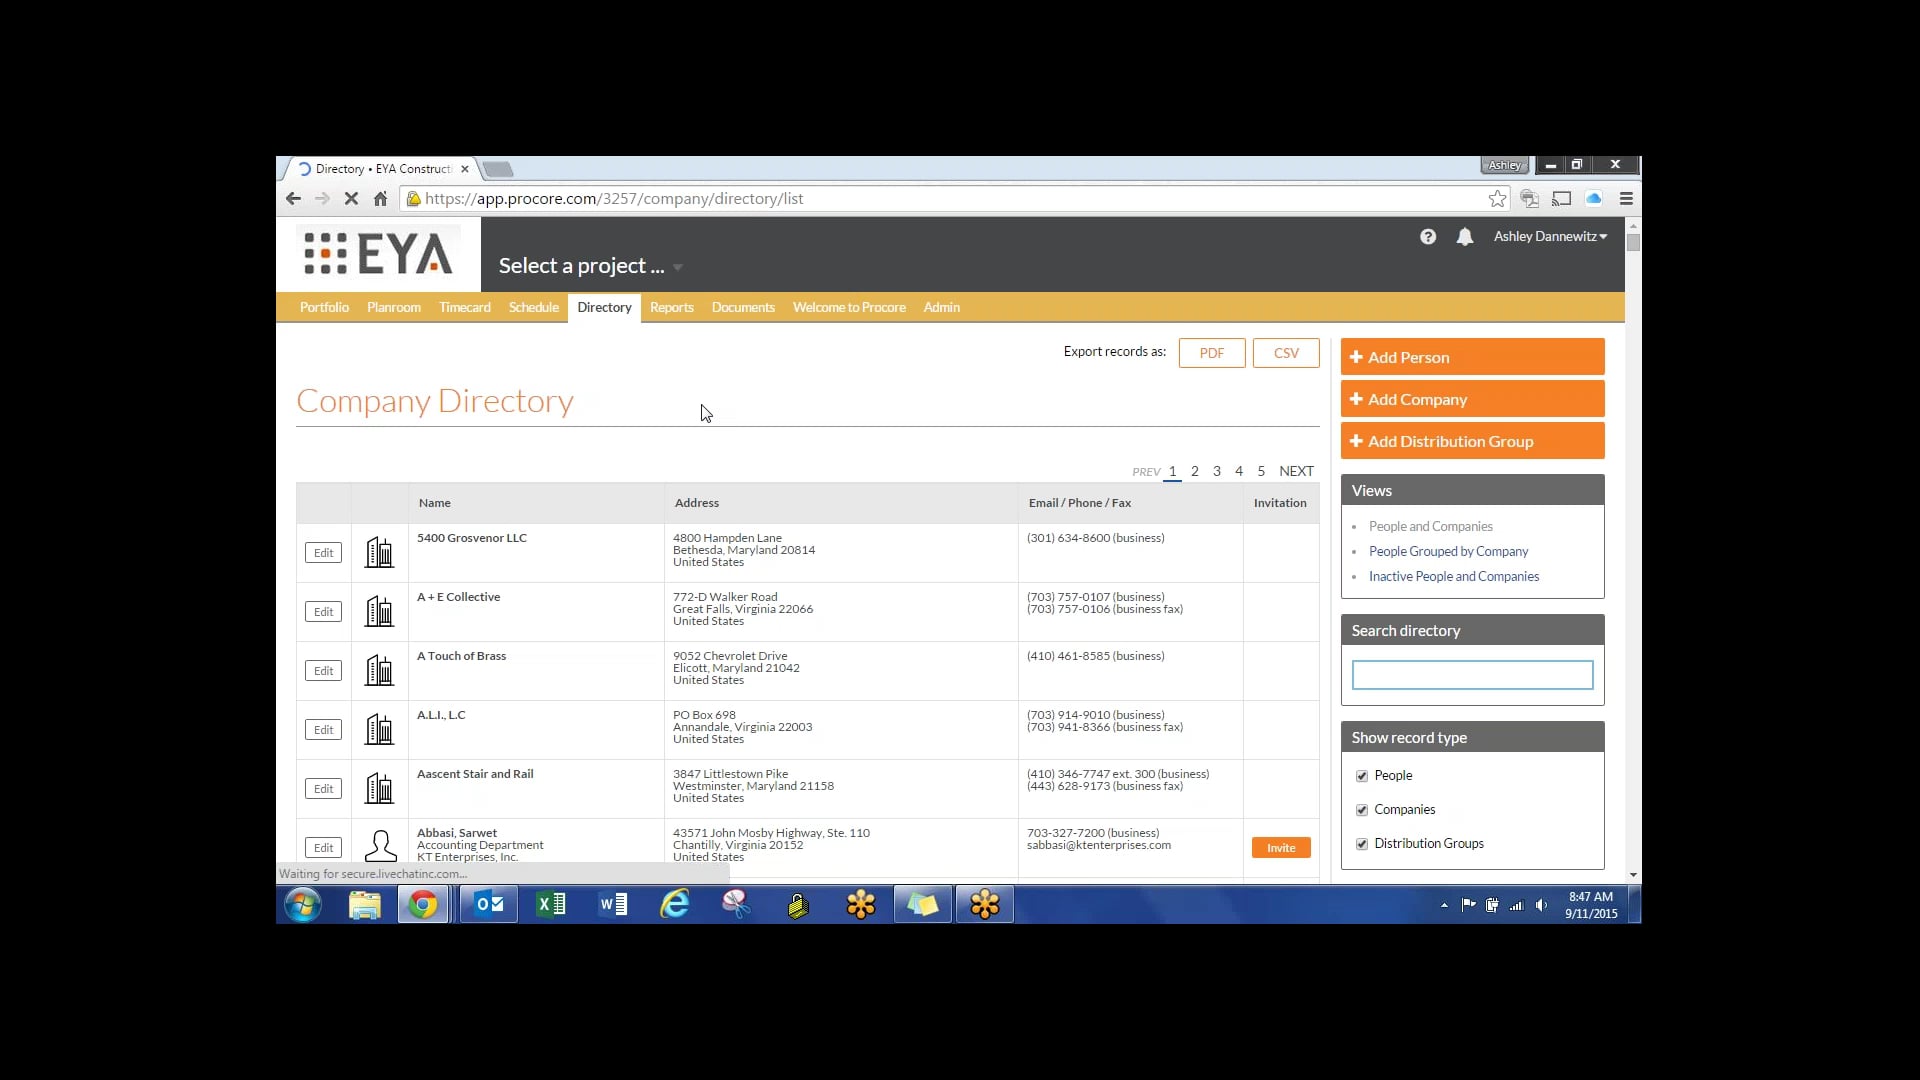Viewport: 1920px width, 1080px height.
Task: Click the Add Person button
Action: pyautogui.click(x=1472, y=356)
